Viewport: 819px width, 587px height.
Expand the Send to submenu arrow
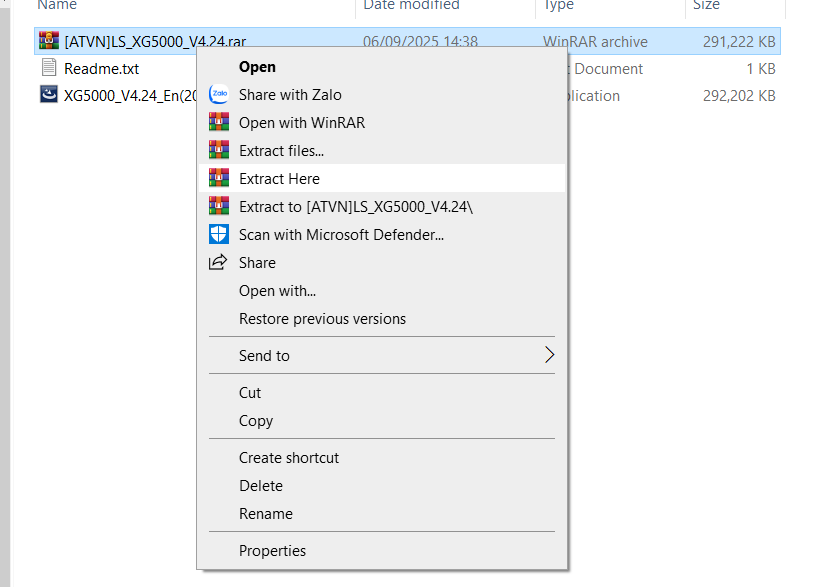tap(549, 355)
